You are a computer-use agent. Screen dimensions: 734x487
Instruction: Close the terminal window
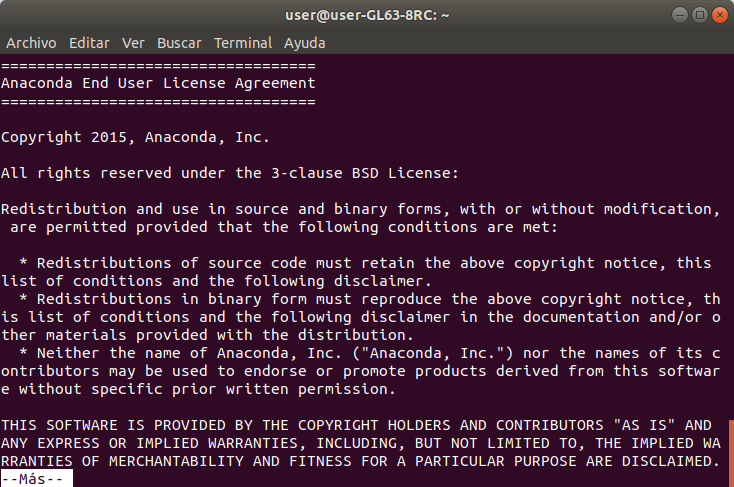point(719,15)
